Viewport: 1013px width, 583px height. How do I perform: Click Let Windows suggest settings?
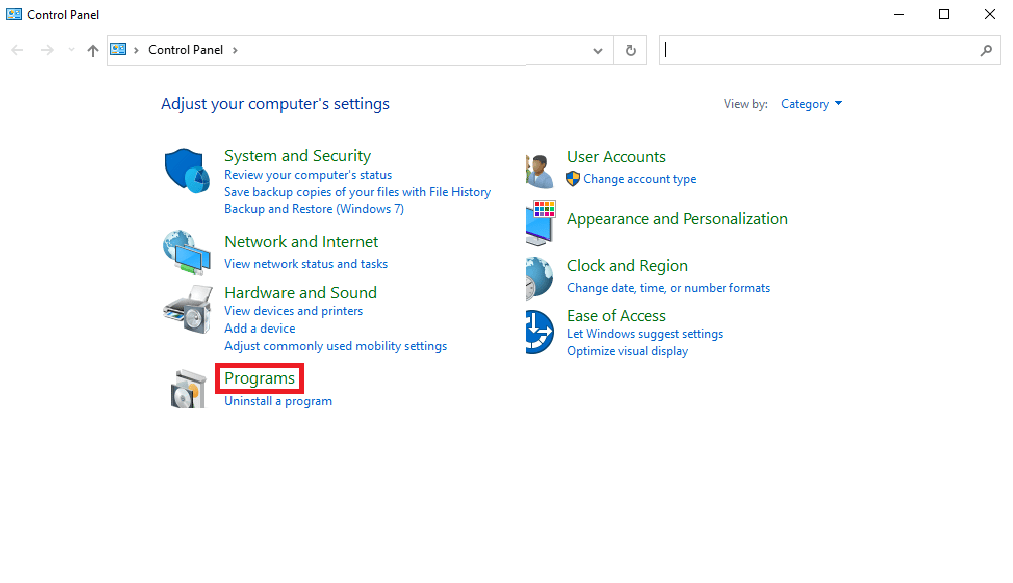click(x=645, y=334)
